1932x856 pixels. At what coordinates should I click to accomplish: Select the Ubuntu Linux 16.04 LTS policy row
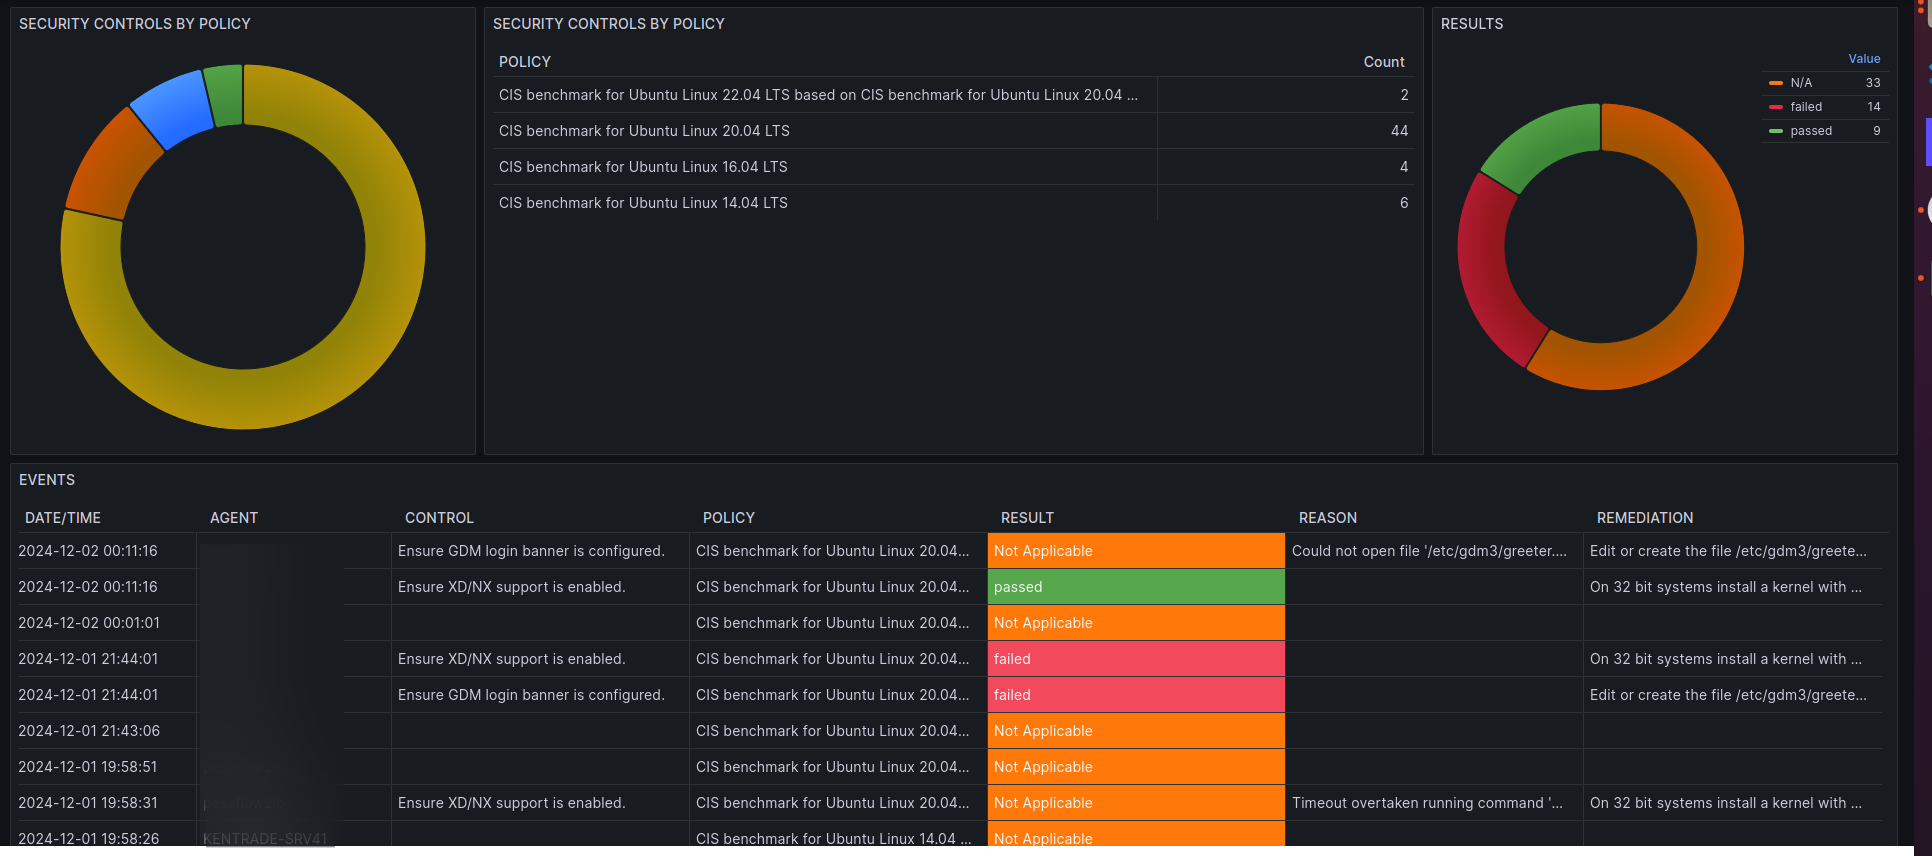(x=643, y=167)
